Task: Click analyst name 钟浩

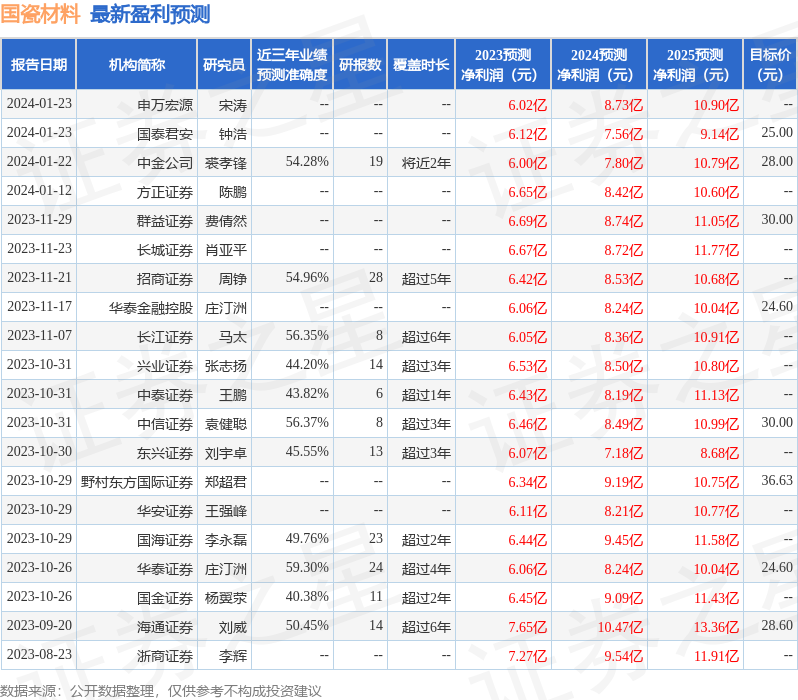Action: tap(233, 134)
